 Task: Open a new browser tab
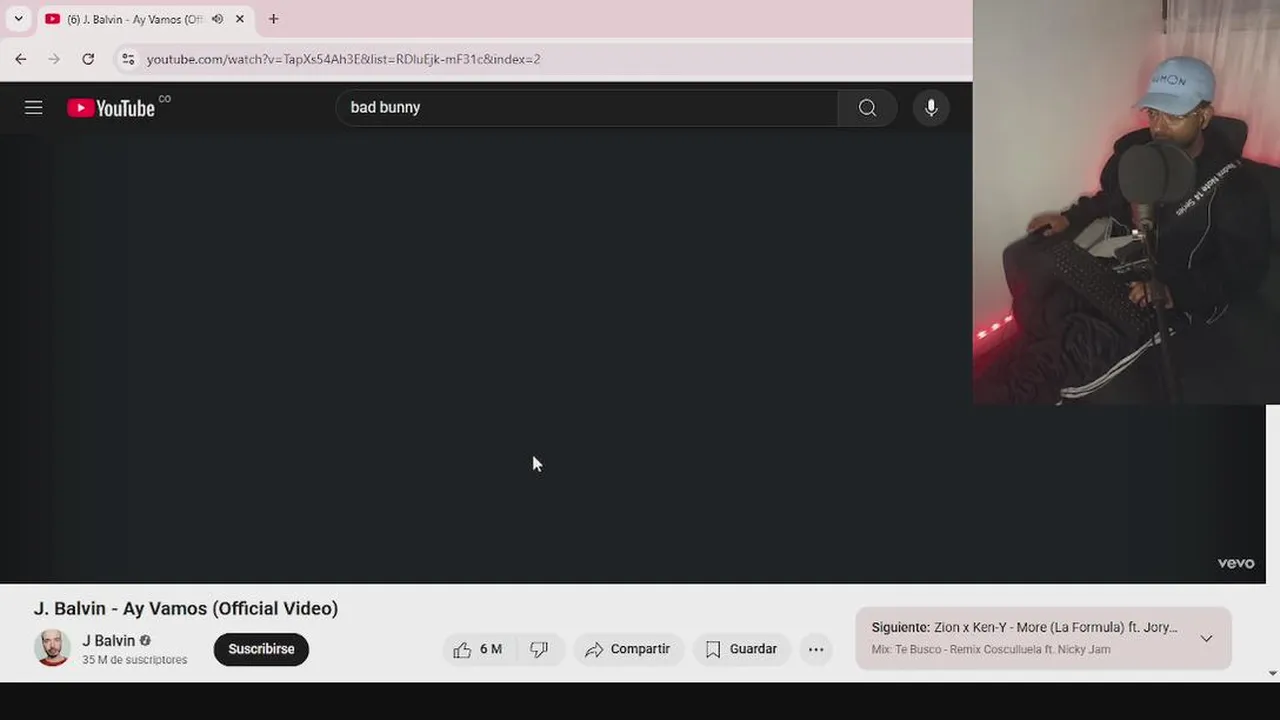[273, 19]
